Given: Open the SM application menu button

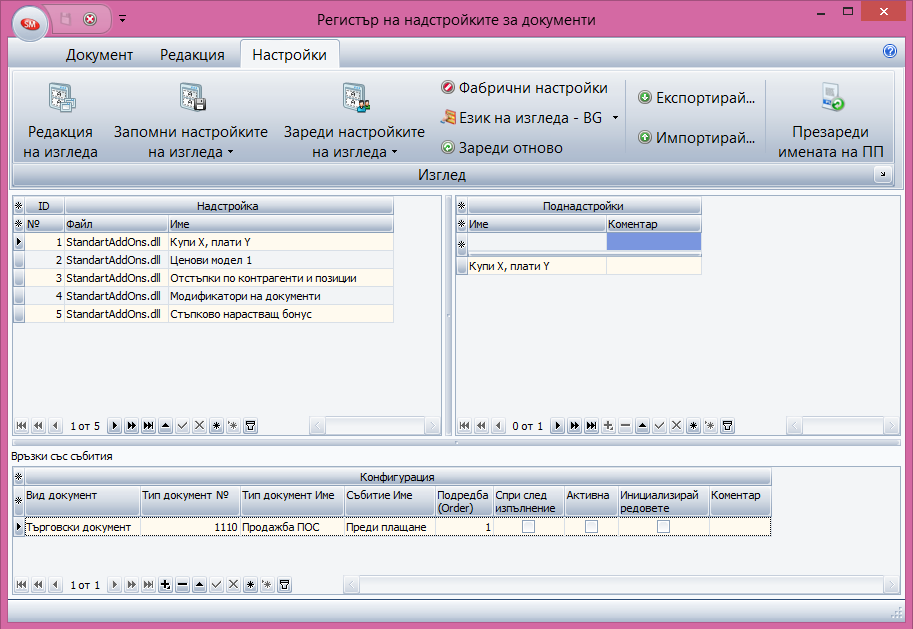Looking at the screenshot, I should coord(29,24).
